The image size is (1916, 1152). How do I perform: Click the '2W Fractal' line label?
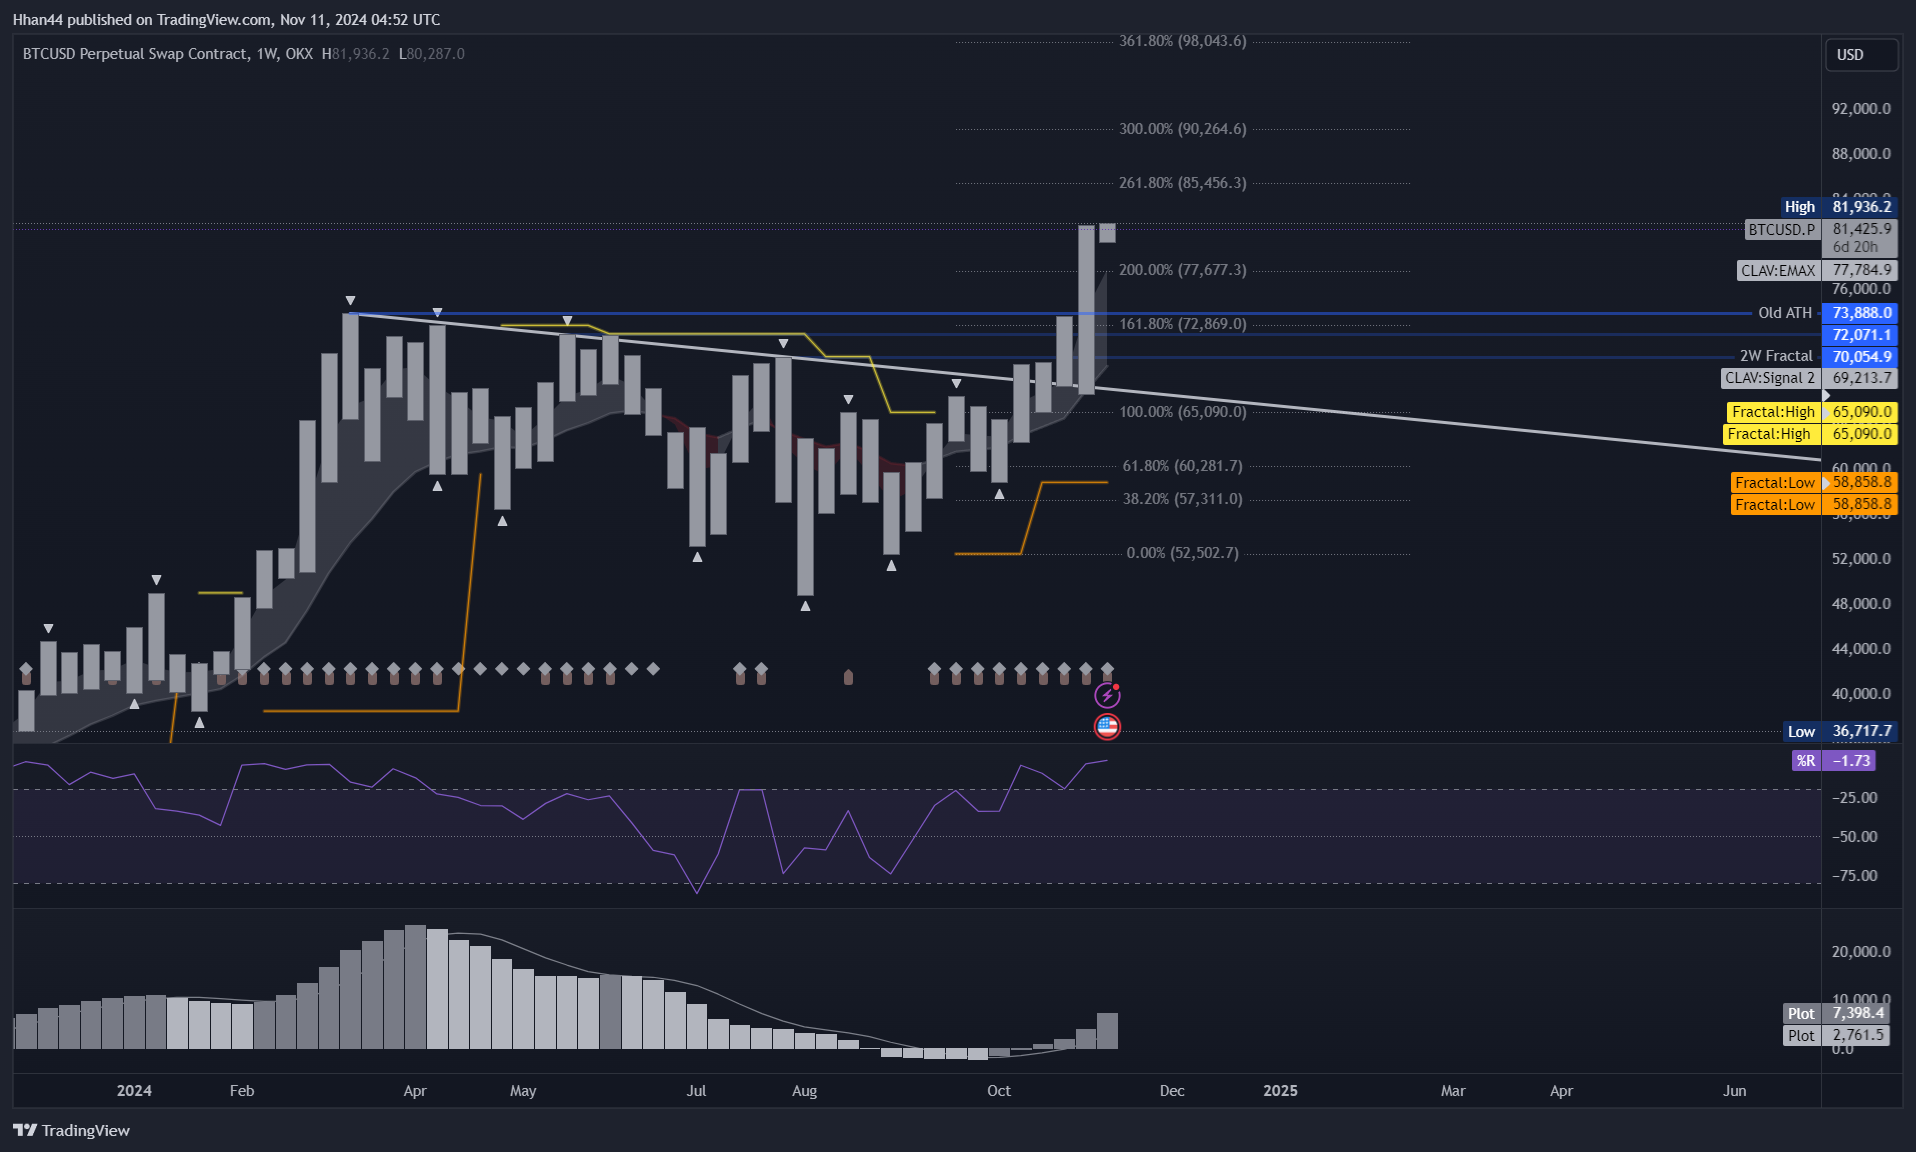coord(1776,356)
